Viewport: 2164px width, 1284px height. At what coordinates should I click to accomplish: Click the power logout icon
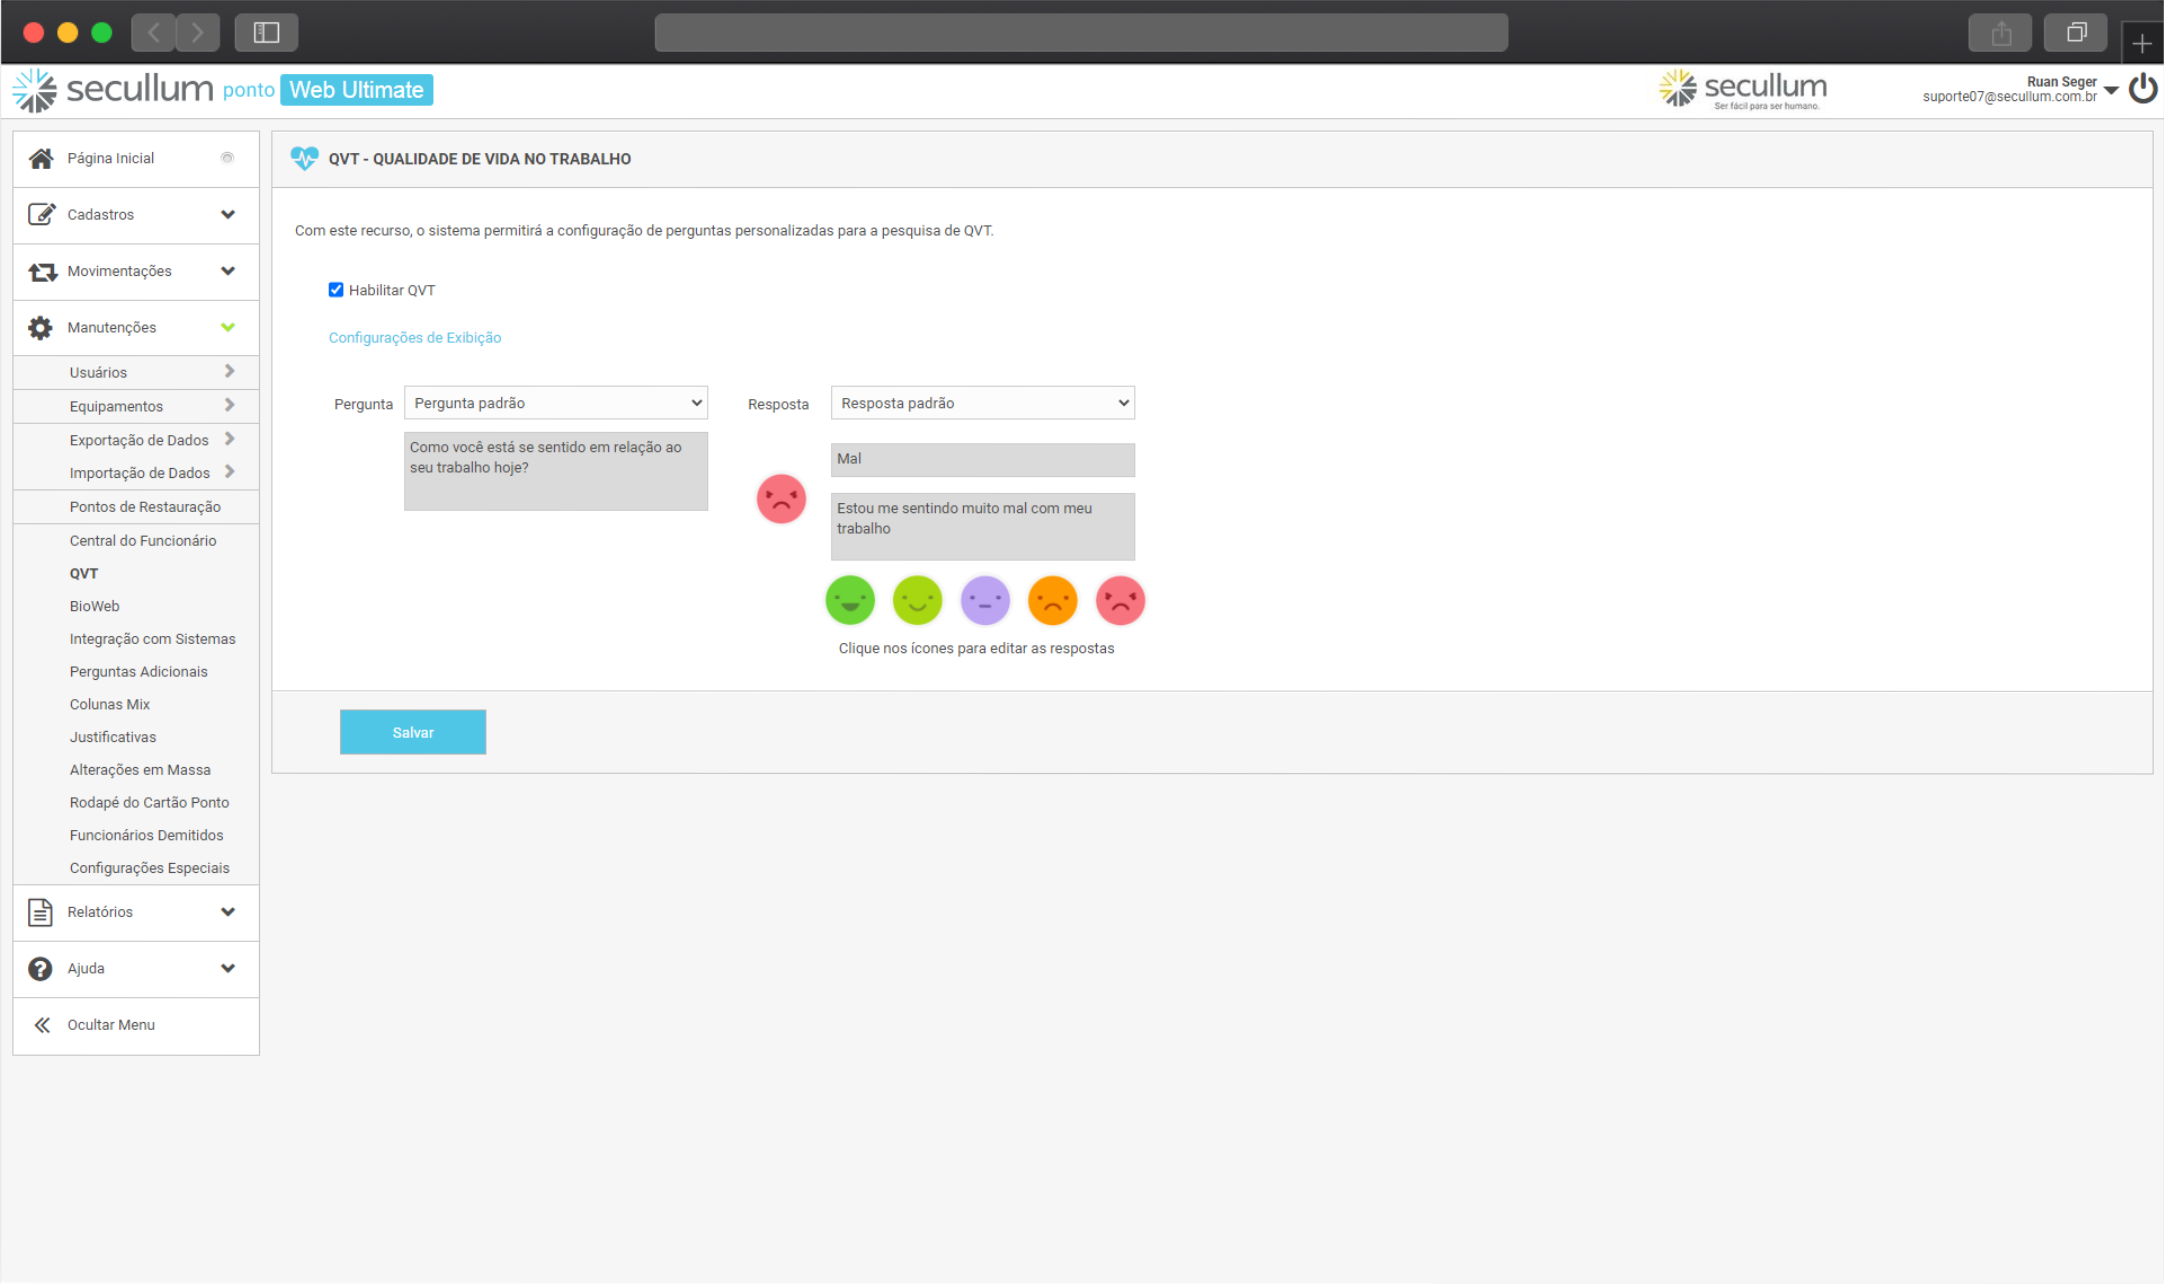click(2142, 89)
